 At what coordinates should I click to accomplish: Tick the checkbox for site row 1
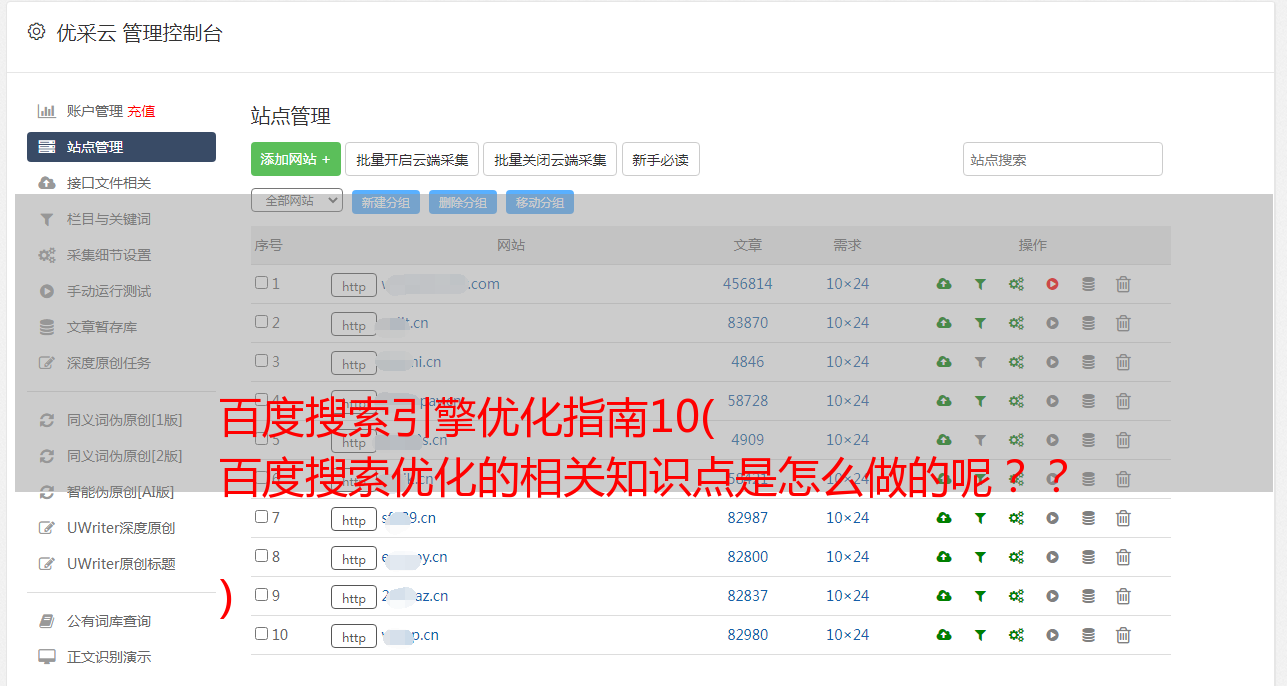coord(261,283)
